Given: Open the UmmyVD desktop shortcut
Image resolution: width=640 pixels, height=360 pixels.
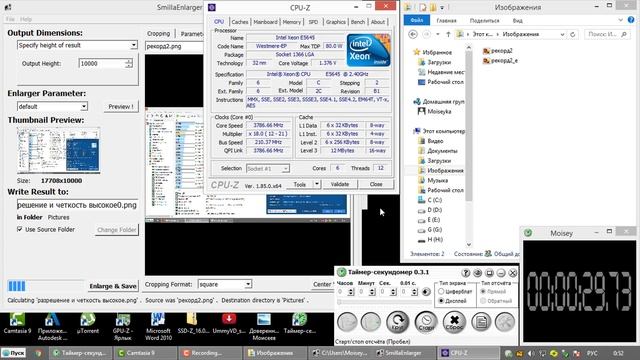Looking at the screenshot, I should (x=229, y=323).
